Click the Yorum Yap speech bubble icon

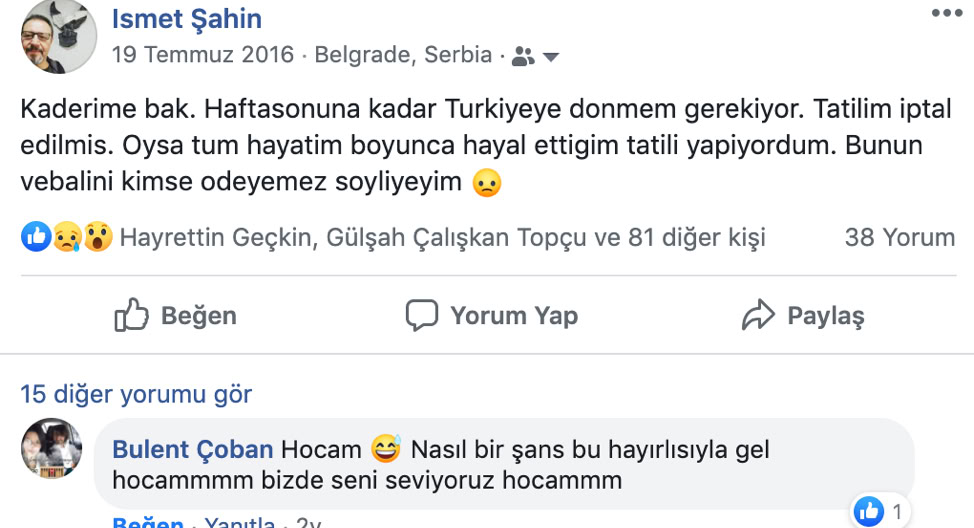tap(422, 315)
